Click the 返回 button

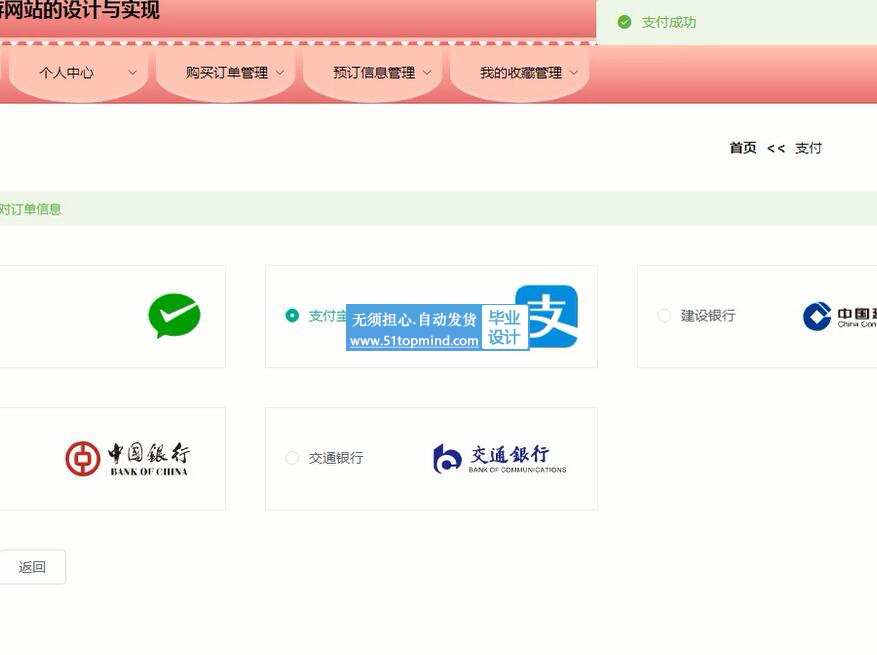pos(32,567)
